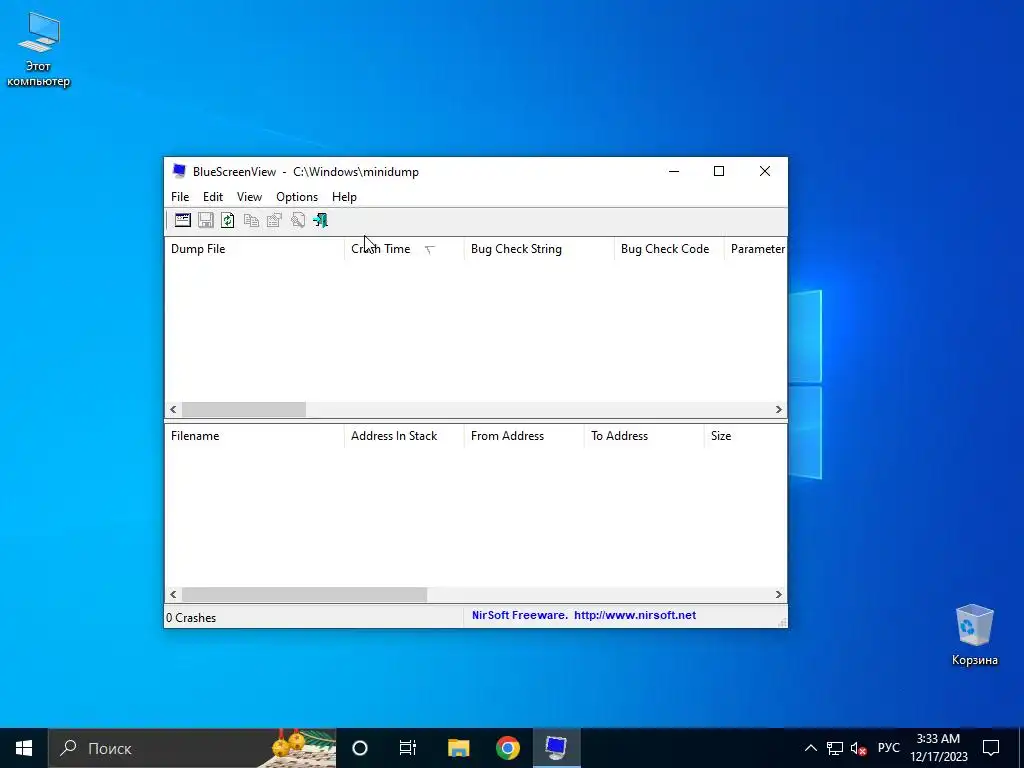Open Properties using the toolbar icon
1024x768 pixels.
click(274, 220)
